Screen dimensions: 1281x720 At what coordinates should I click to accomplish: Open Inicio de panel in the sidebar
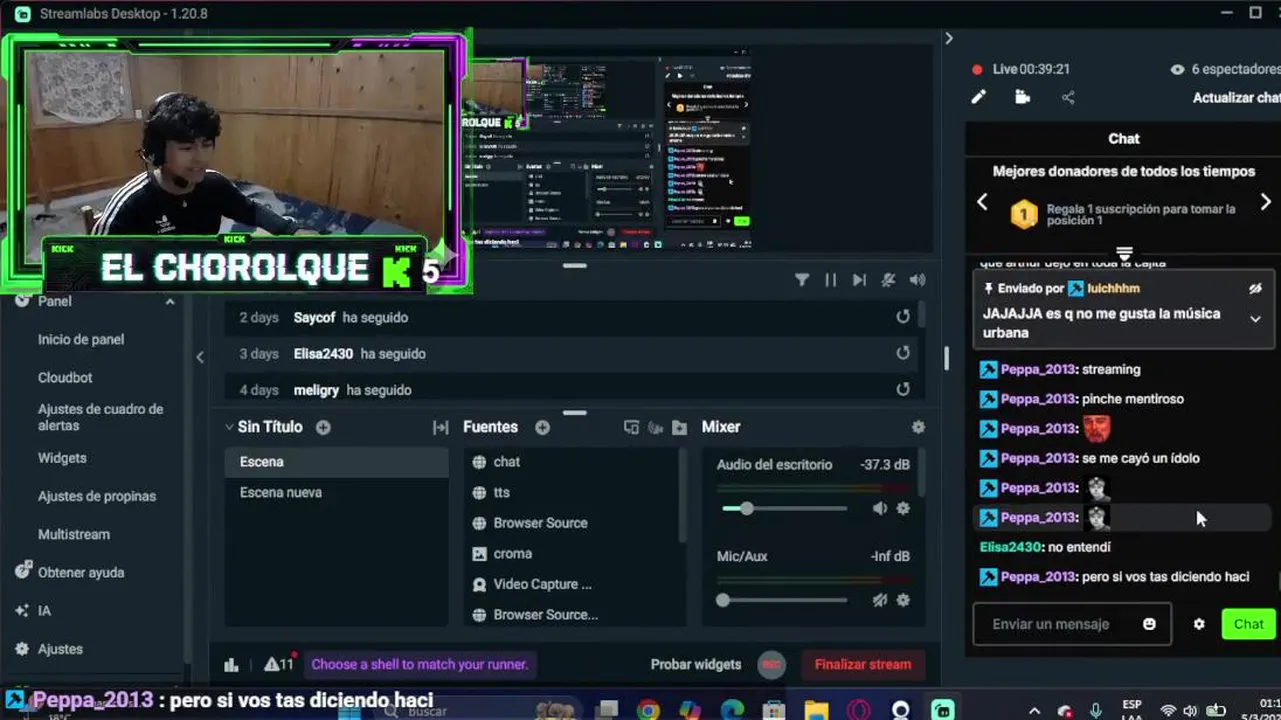[x=81, y=339]
